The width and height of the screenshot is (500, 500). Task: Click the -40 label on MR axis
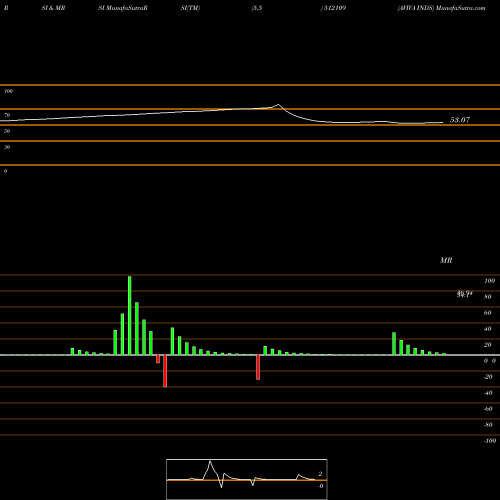(x=488, y=393)
